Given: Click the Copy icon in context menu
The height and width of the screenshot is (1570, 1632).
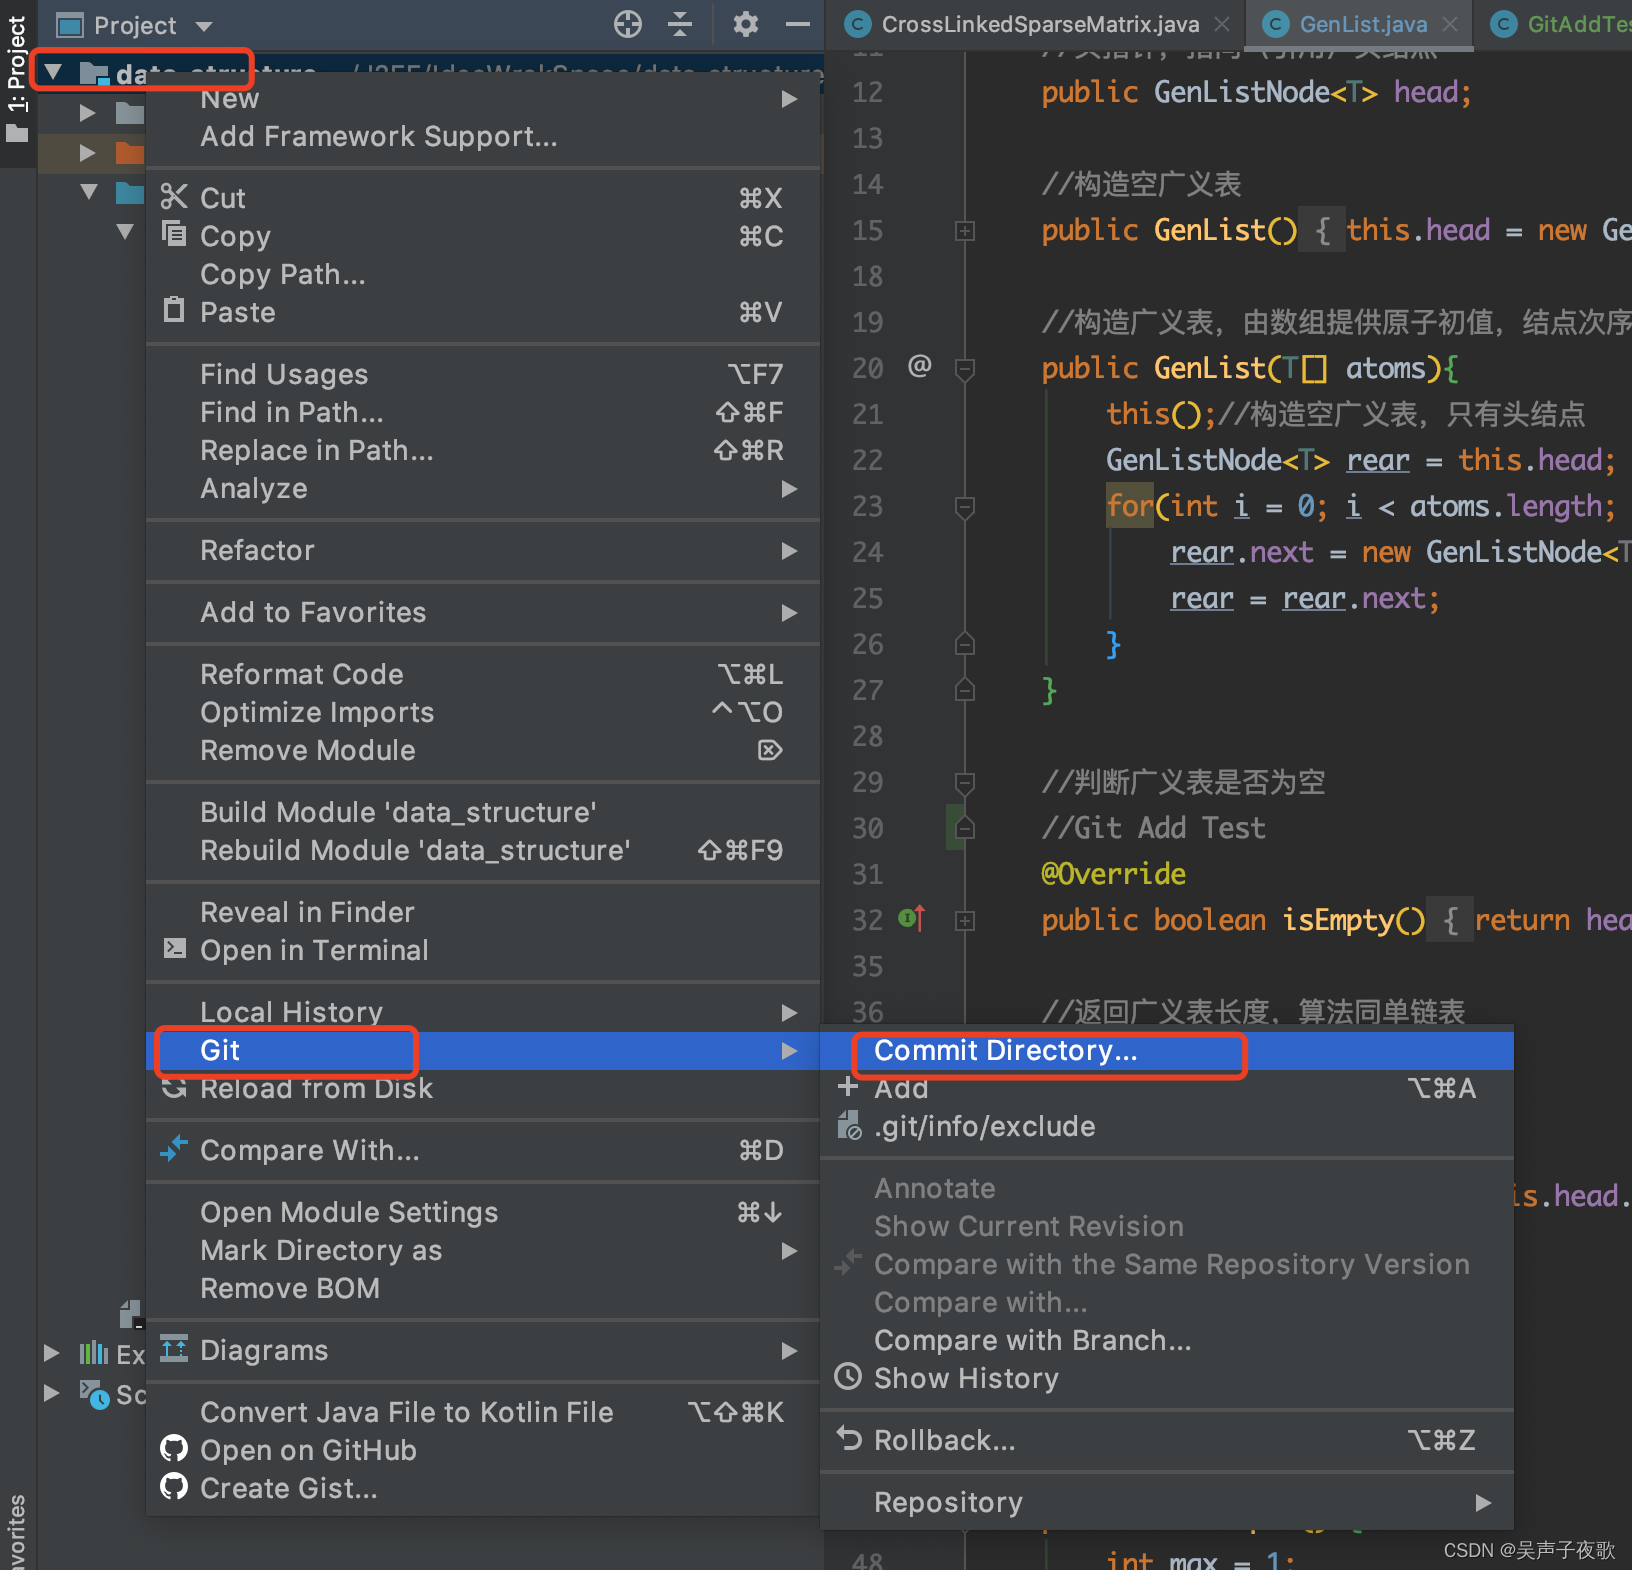Looking at the screenshot, I should click(x=174, y=234).
